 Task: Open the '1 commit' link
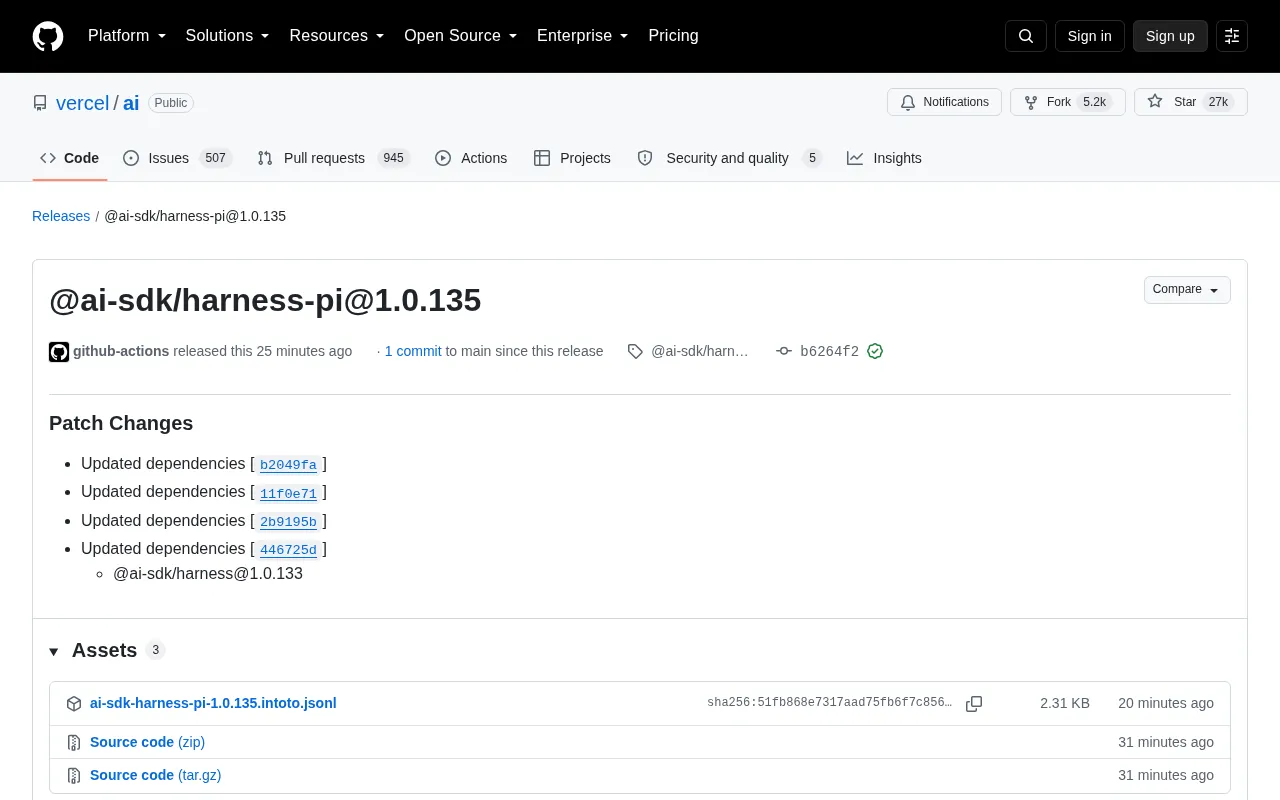413,351
